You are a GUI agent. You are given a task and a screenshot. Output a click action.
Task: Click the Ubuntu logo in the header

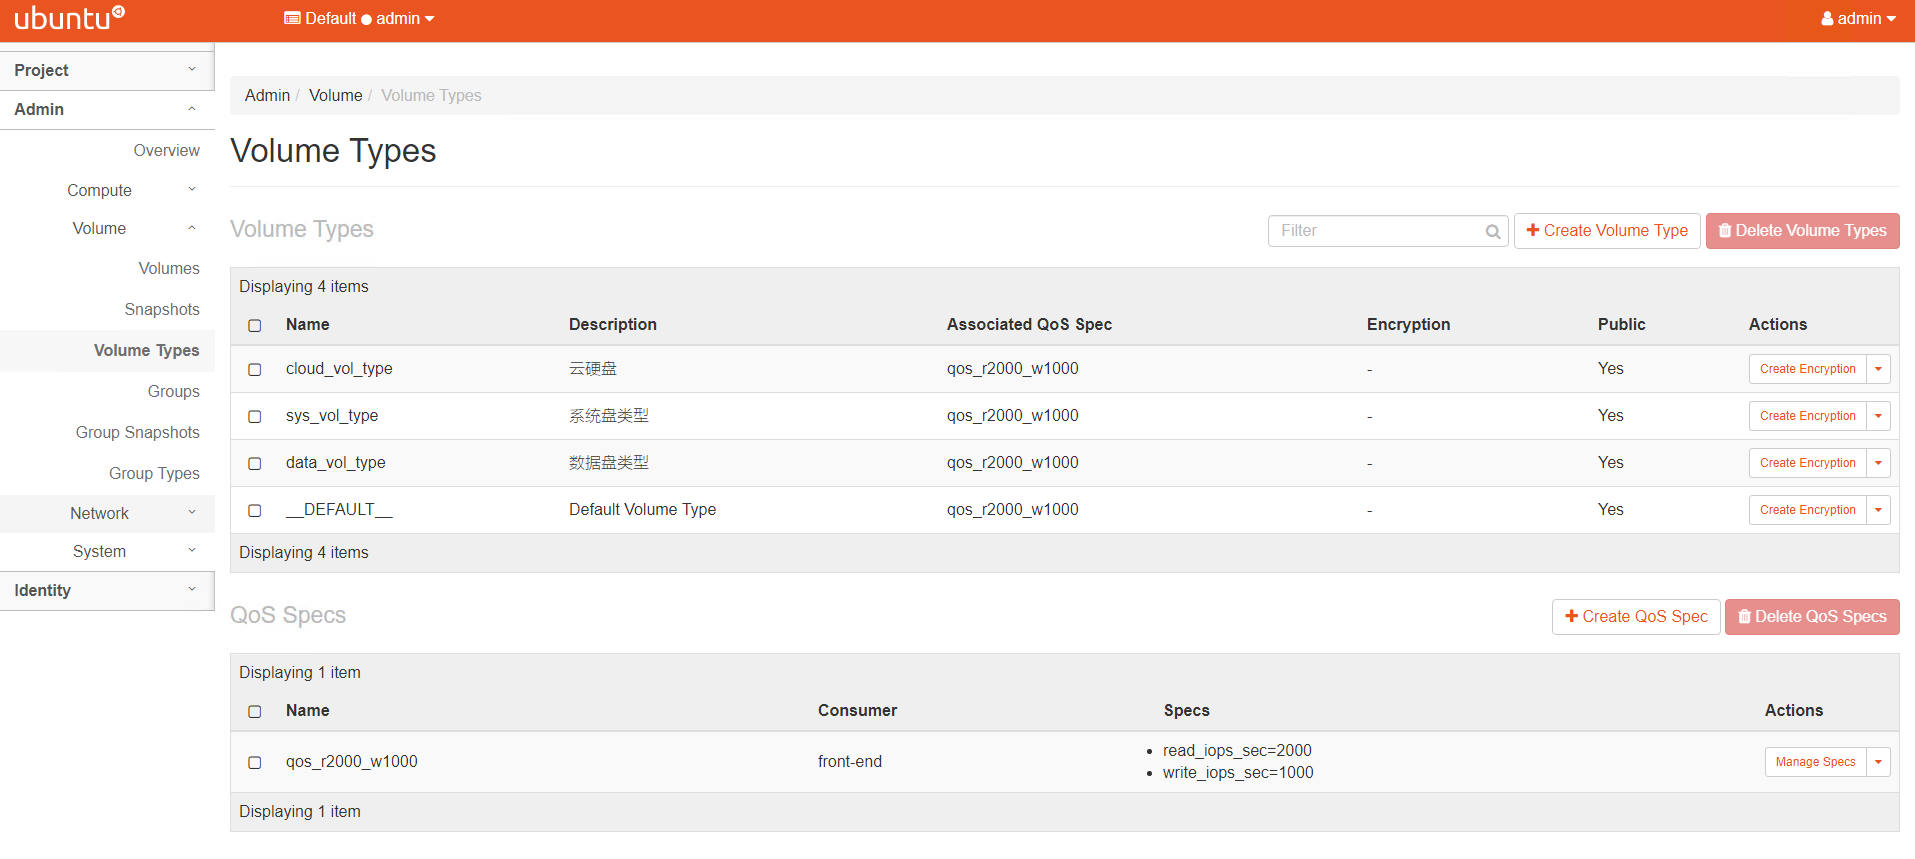pos(69,18)
